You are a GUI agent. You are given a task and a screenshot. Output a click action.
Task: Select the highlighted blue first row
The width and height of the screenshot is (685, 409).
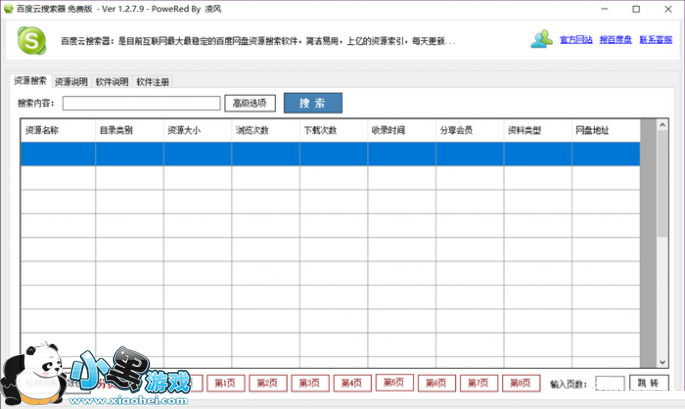330,153
